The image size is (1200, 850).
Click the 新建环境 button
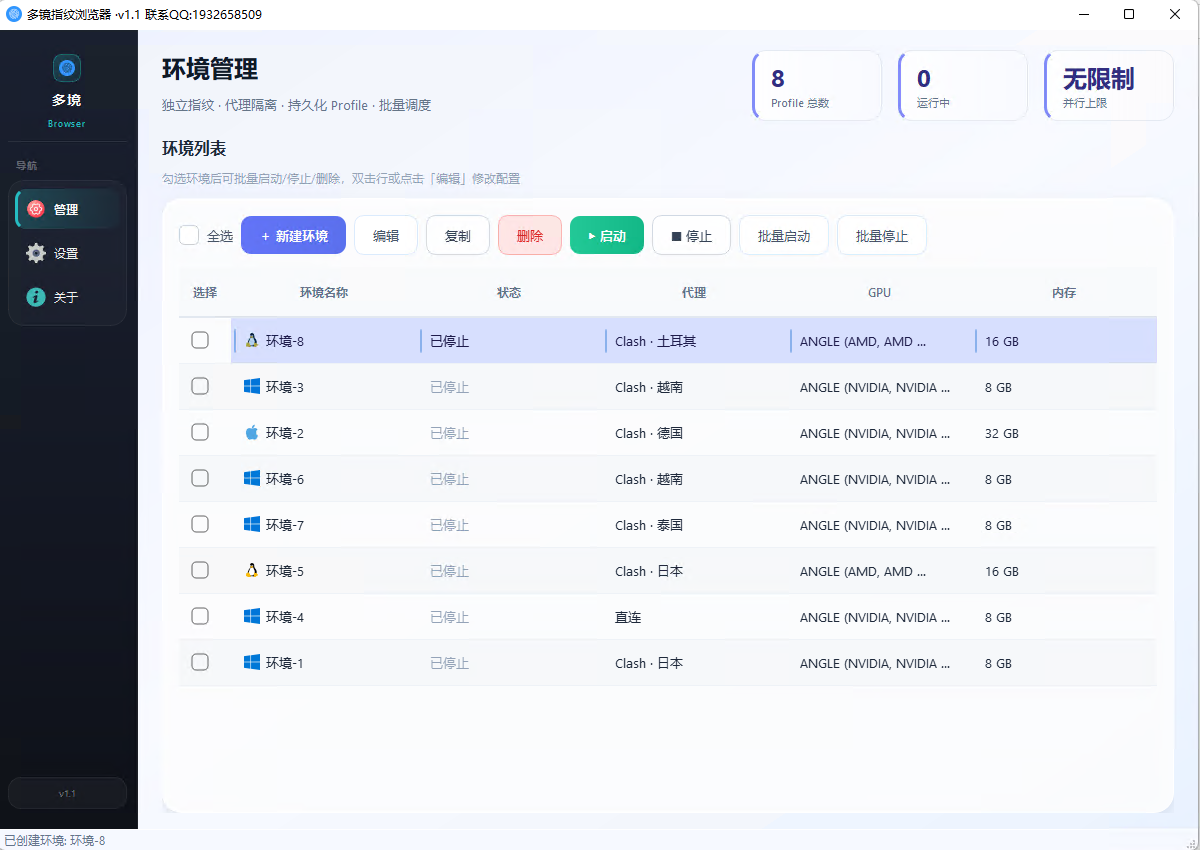point(293,235)
